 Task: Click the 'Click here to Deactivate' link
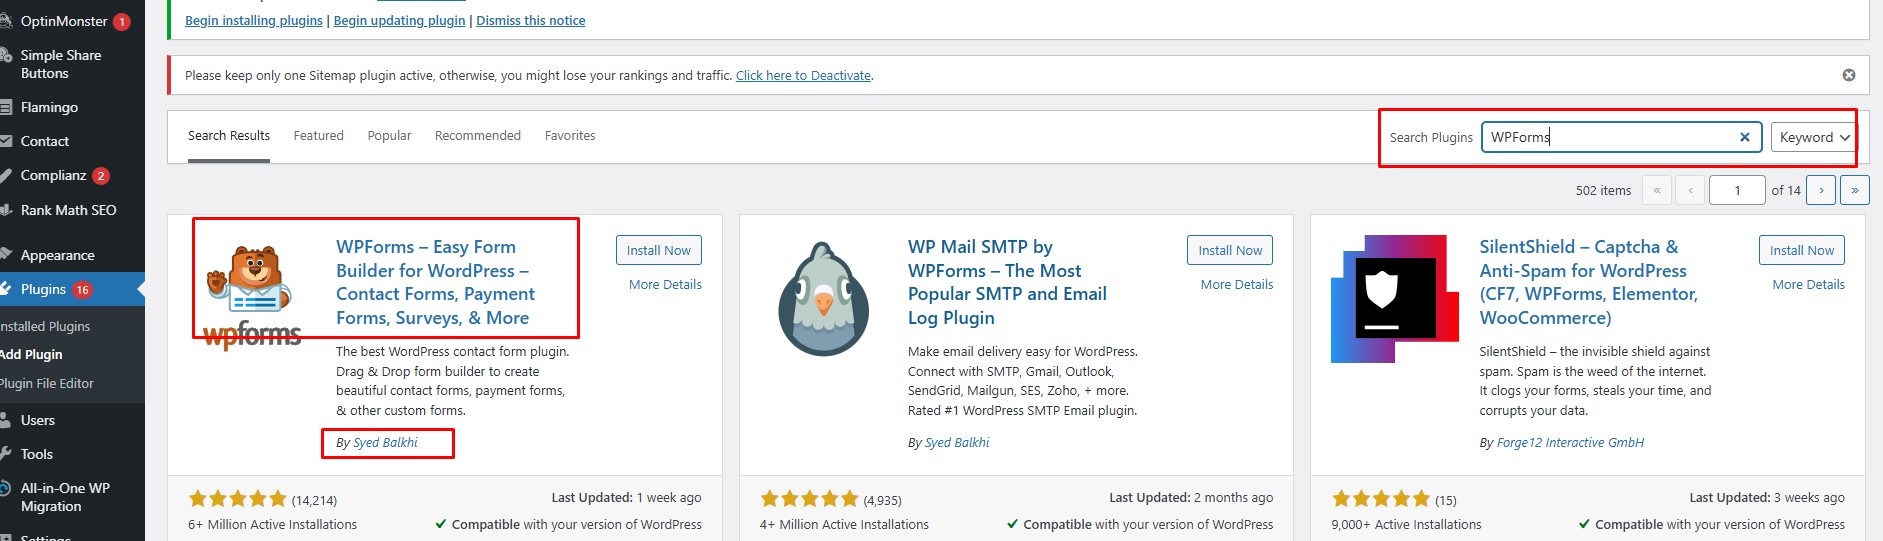coord(803,76)
